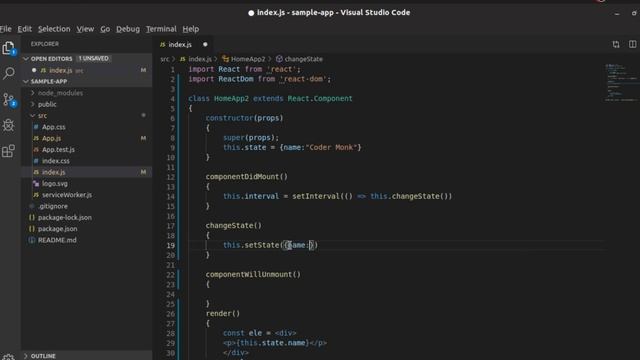Image resolution: width=640 pixels, height=360 pixels.
Task: Click changeState in the breadcrumb path
Action: (x=304, y=59)
